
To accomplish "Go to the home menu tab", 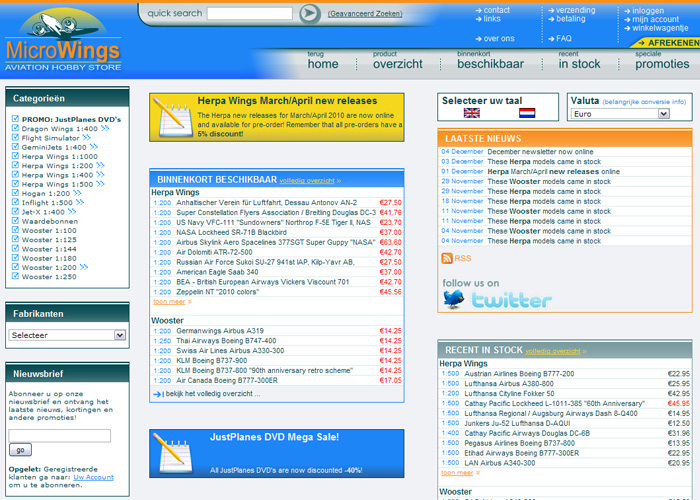I will 323,60.
